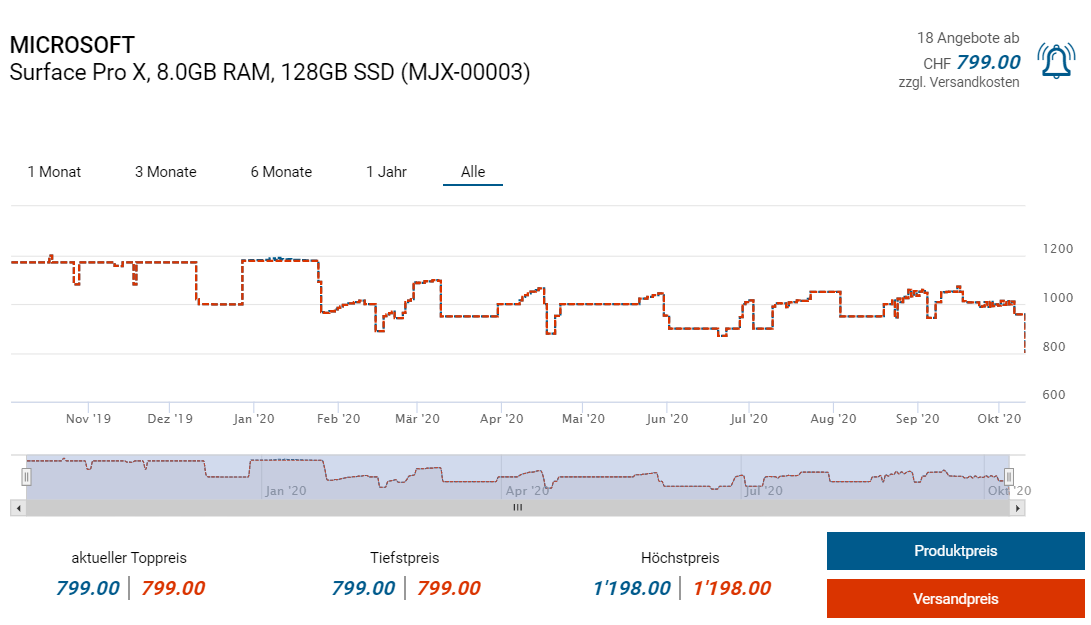Click the price alert bell icon
1091x625 pixels.
coord(1056,61)
